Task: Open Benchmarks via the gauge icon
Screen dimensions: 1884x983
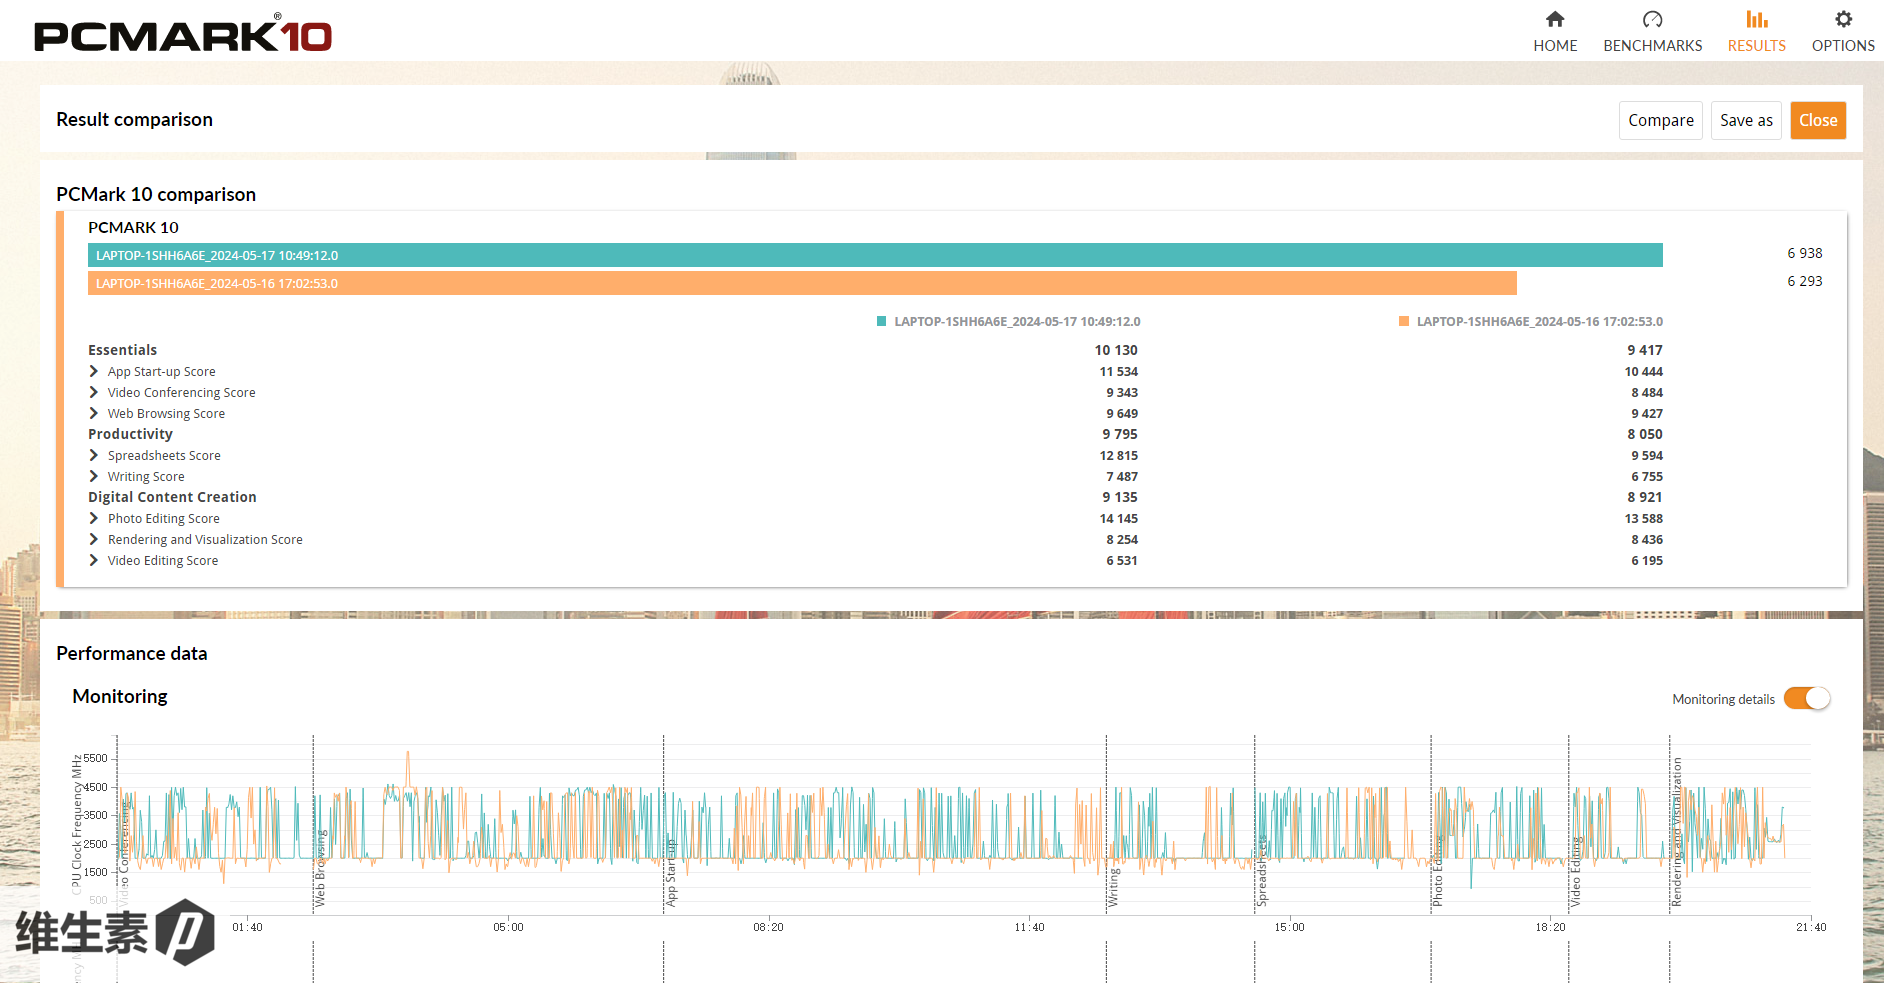Action: coord(1652,20)
